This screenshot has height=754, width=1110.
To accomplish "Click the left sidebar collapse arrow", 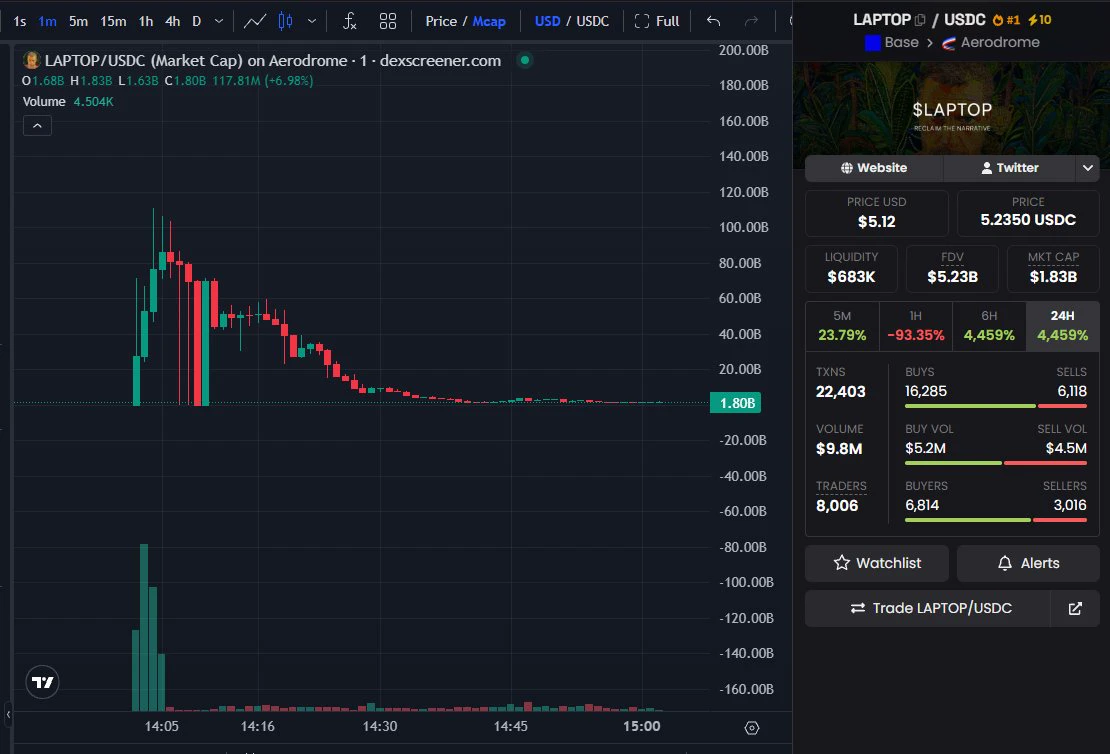I will 8,714.
